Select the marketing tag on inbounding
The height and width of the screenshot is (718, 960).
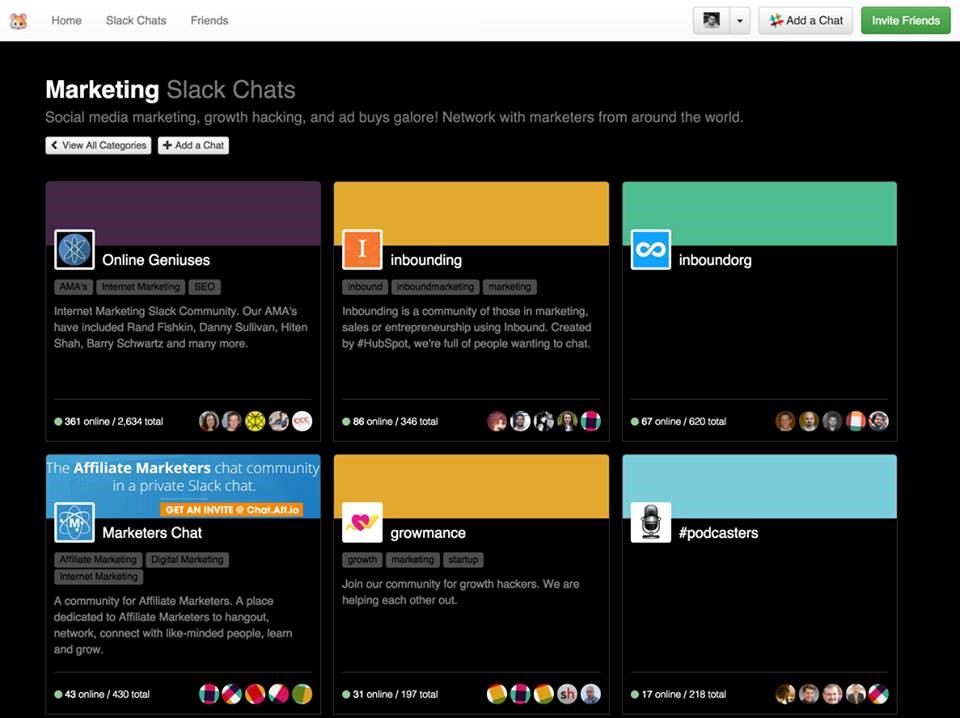point(509,287)
